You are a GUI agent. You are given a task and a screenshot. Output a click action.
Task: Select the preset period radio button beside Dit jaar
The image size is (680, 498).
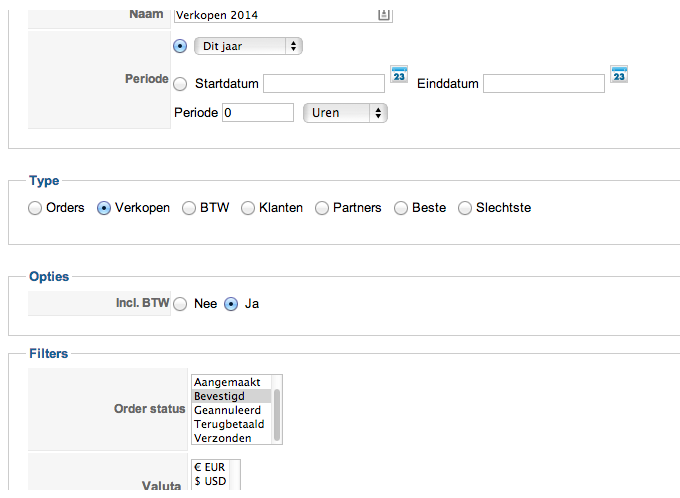point(180,46)
